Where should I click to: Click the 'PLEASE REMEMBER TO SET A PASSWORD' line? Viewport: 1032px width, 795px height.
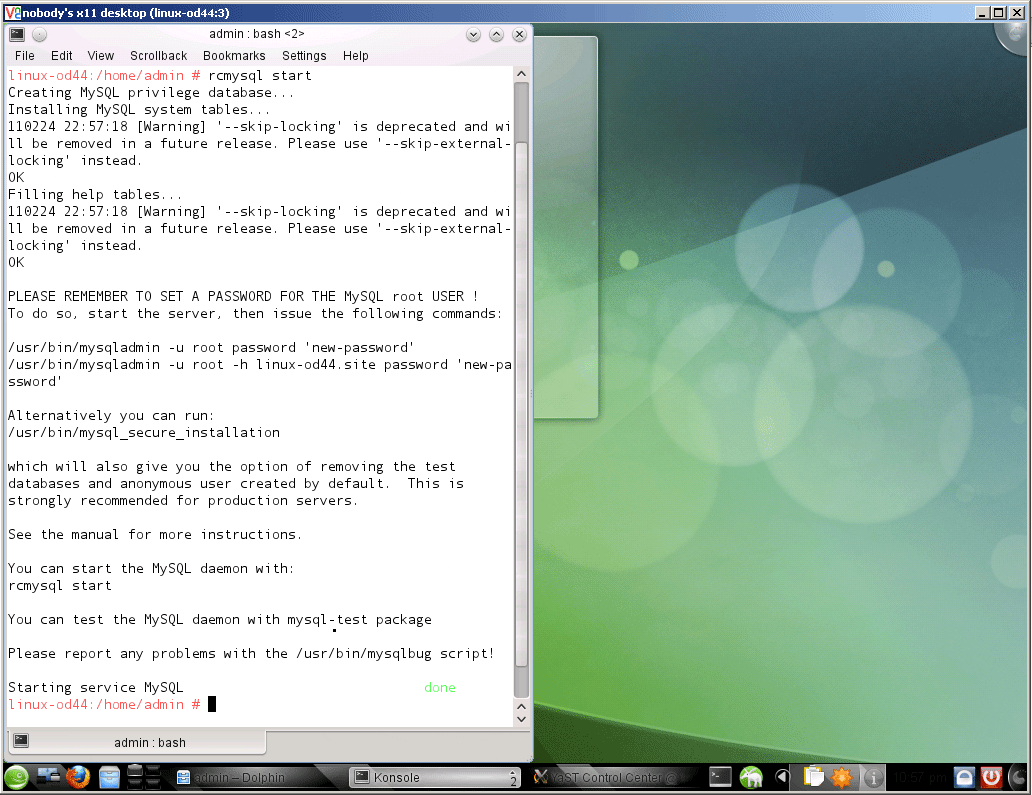(243, 297)
